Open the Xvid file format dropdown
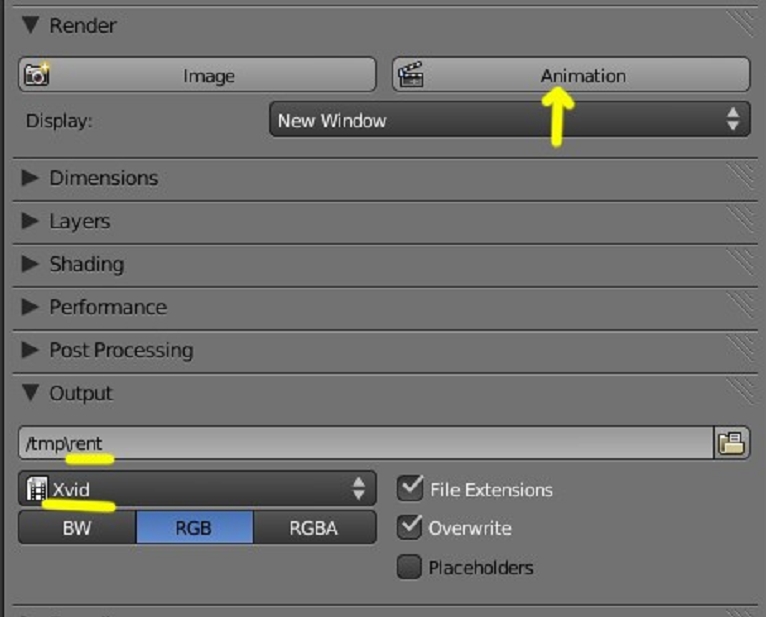Image resolution: width=766 pixels, height=617 pixels. [x=197, y=489]
